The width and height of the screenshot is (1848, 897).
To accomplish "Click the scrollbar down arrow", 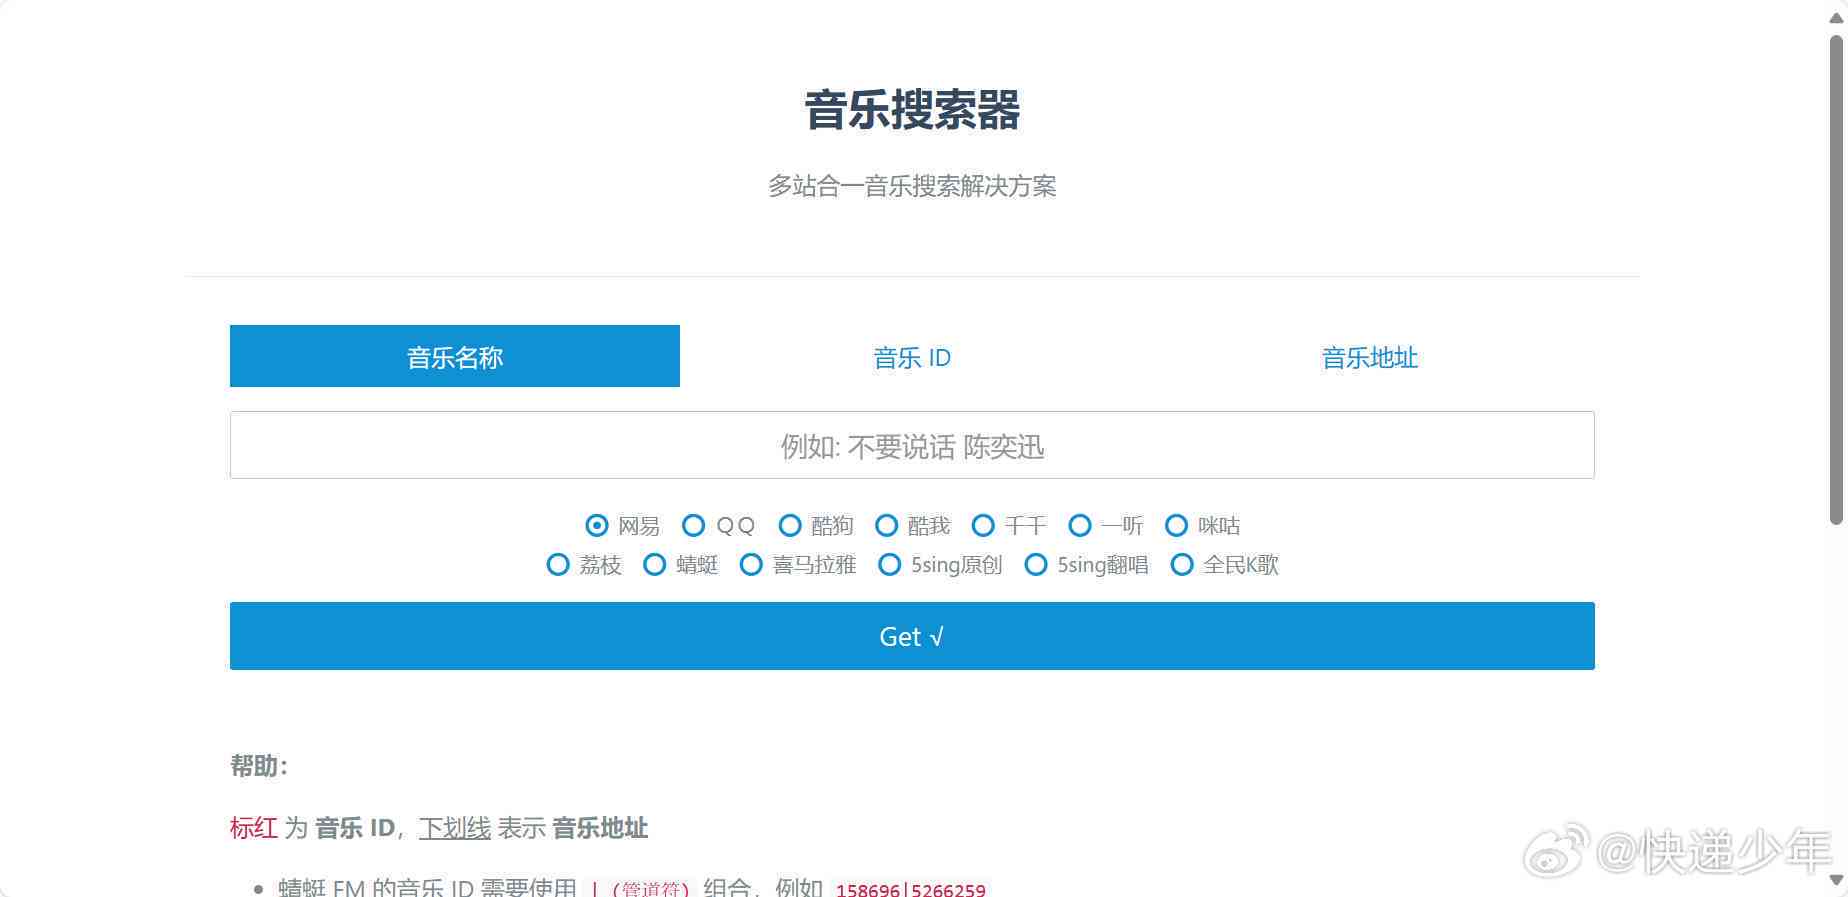I will tap(1836, 880).
